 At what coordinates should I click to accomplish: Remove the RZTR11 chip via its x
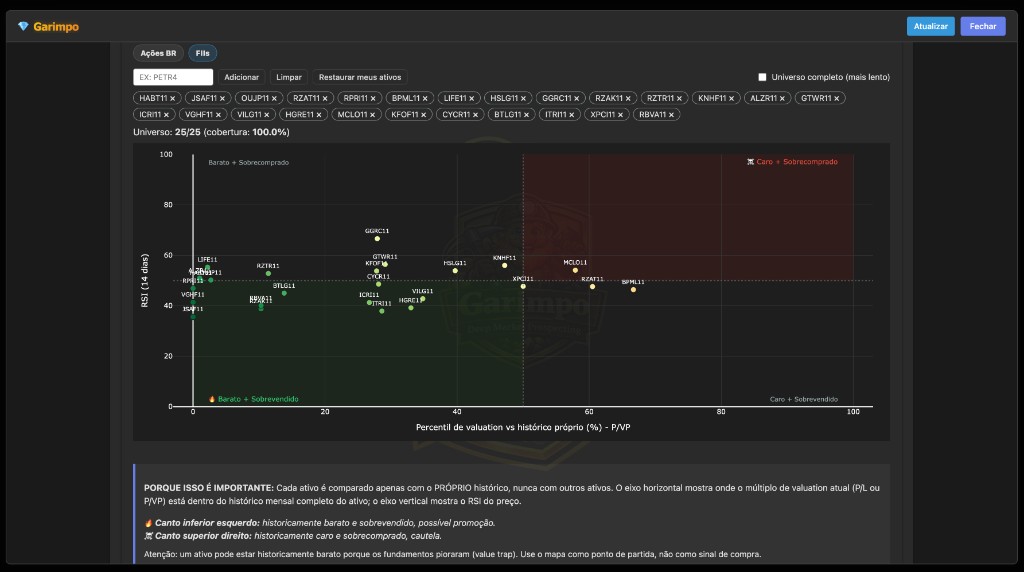tap(679, 99)
